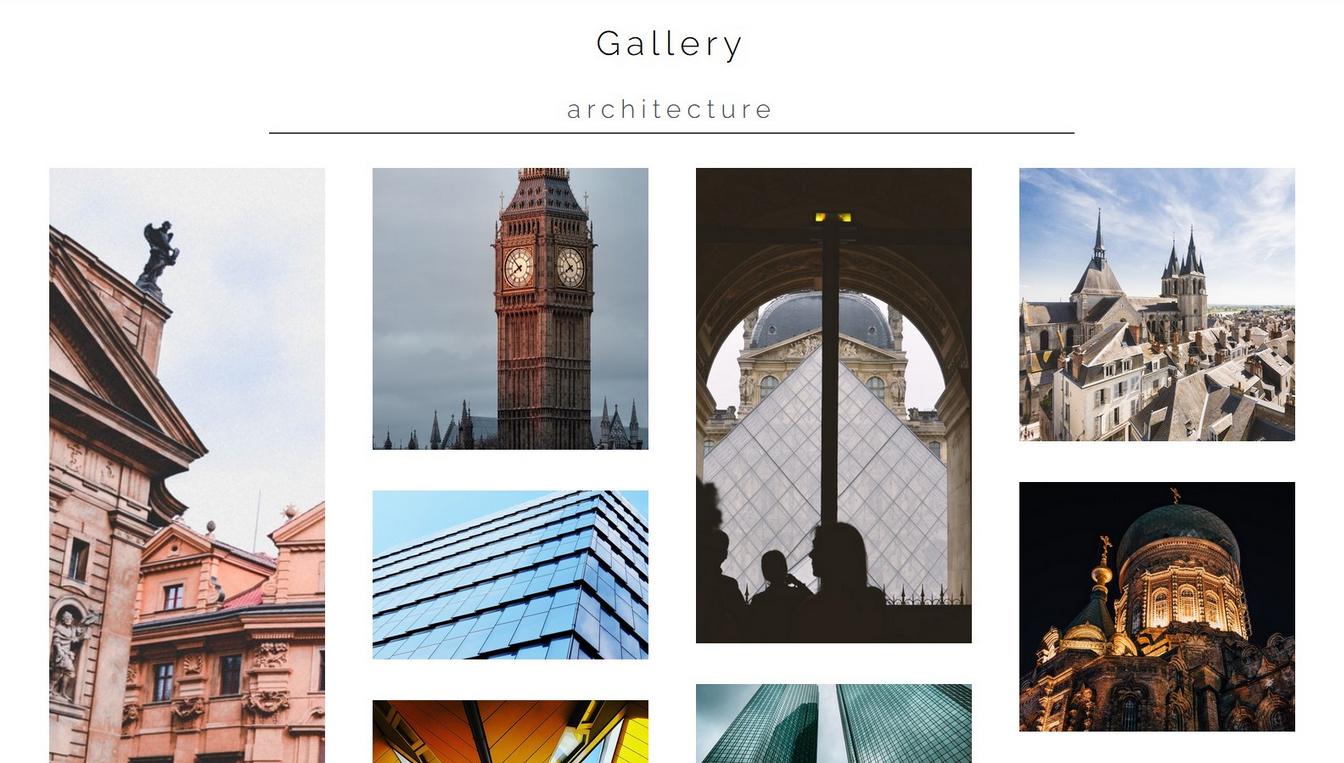Click the Gallery page heading
The height and width of the screenshot is (763, 1344).
tap(670, 44)
